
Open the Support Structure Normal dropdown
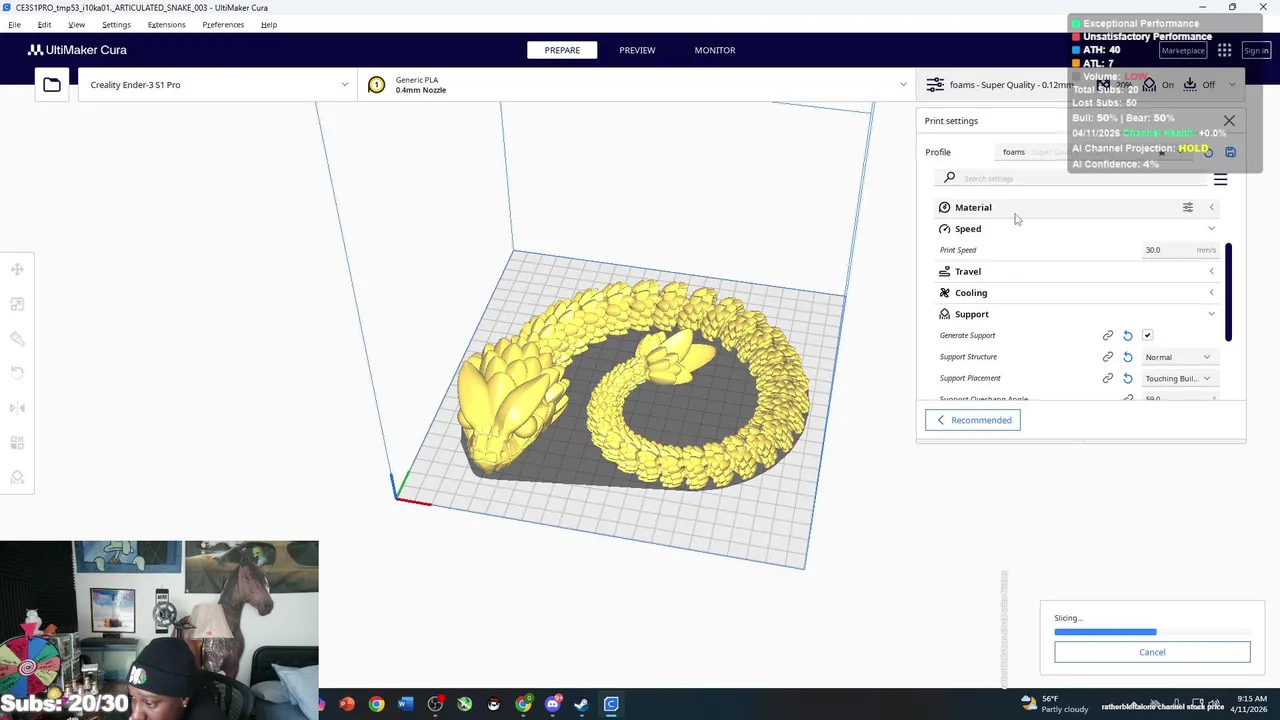[1178, 357]
